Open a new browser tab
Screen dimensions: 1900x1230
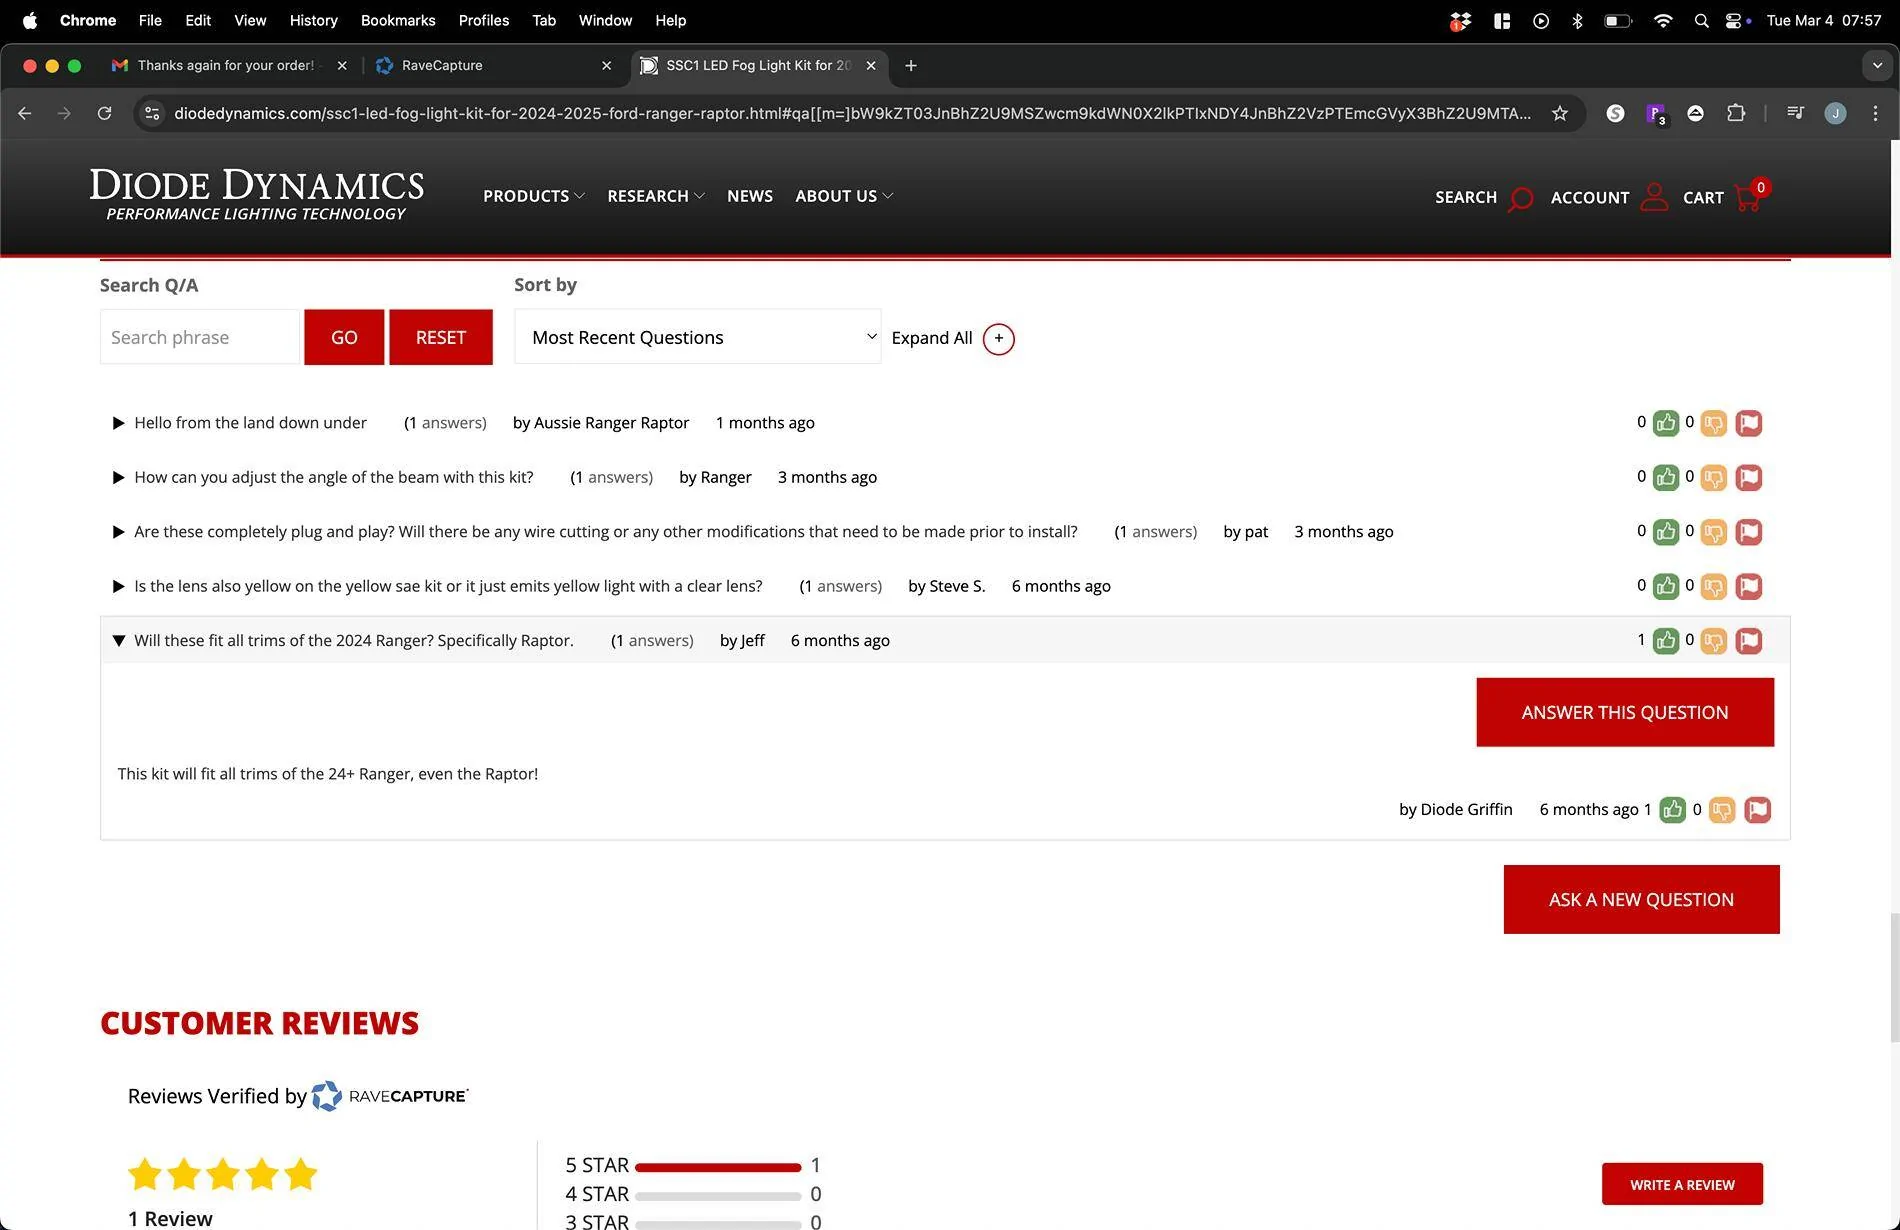click(x=910, y=66)
